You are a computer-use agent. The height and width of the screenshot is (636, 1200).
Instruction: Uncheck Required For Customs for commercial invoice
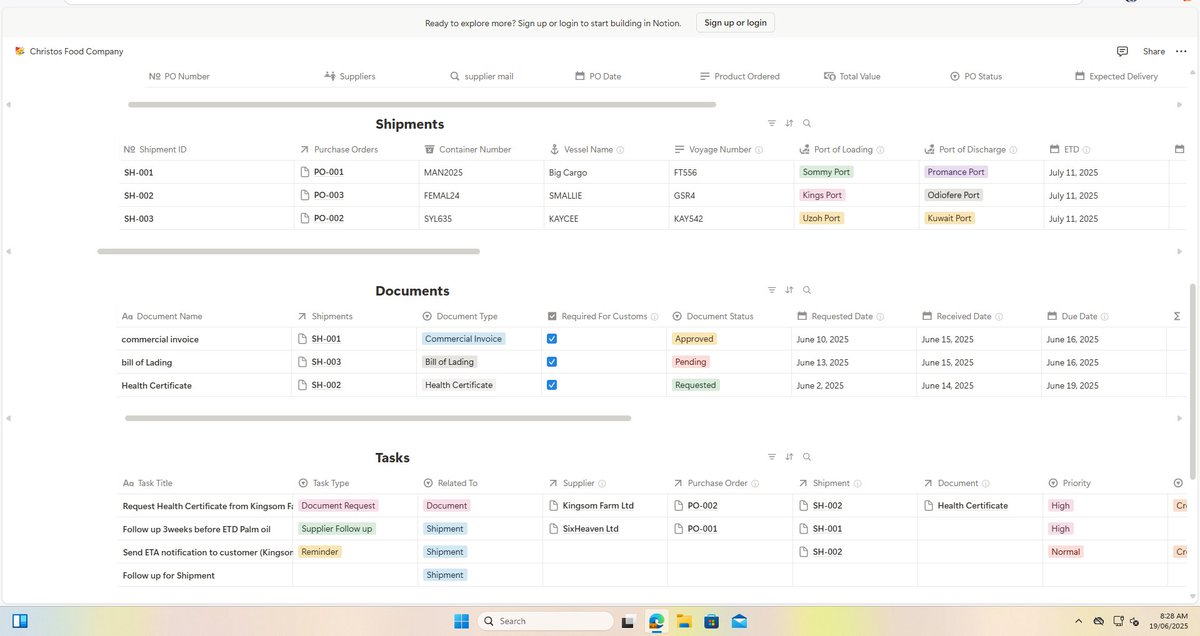pos(552,339)
